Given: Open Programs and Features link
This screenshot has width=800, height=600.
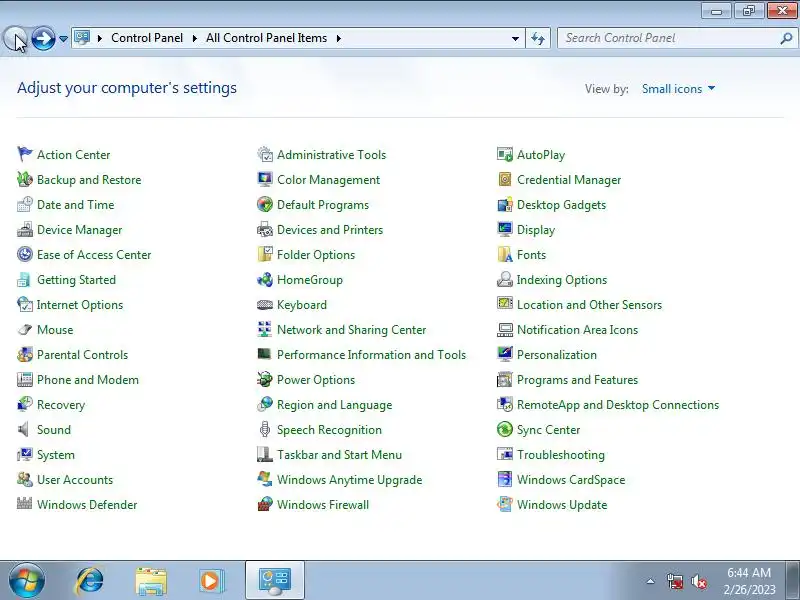Looking at the screenshot, I should tap(577, 380).
